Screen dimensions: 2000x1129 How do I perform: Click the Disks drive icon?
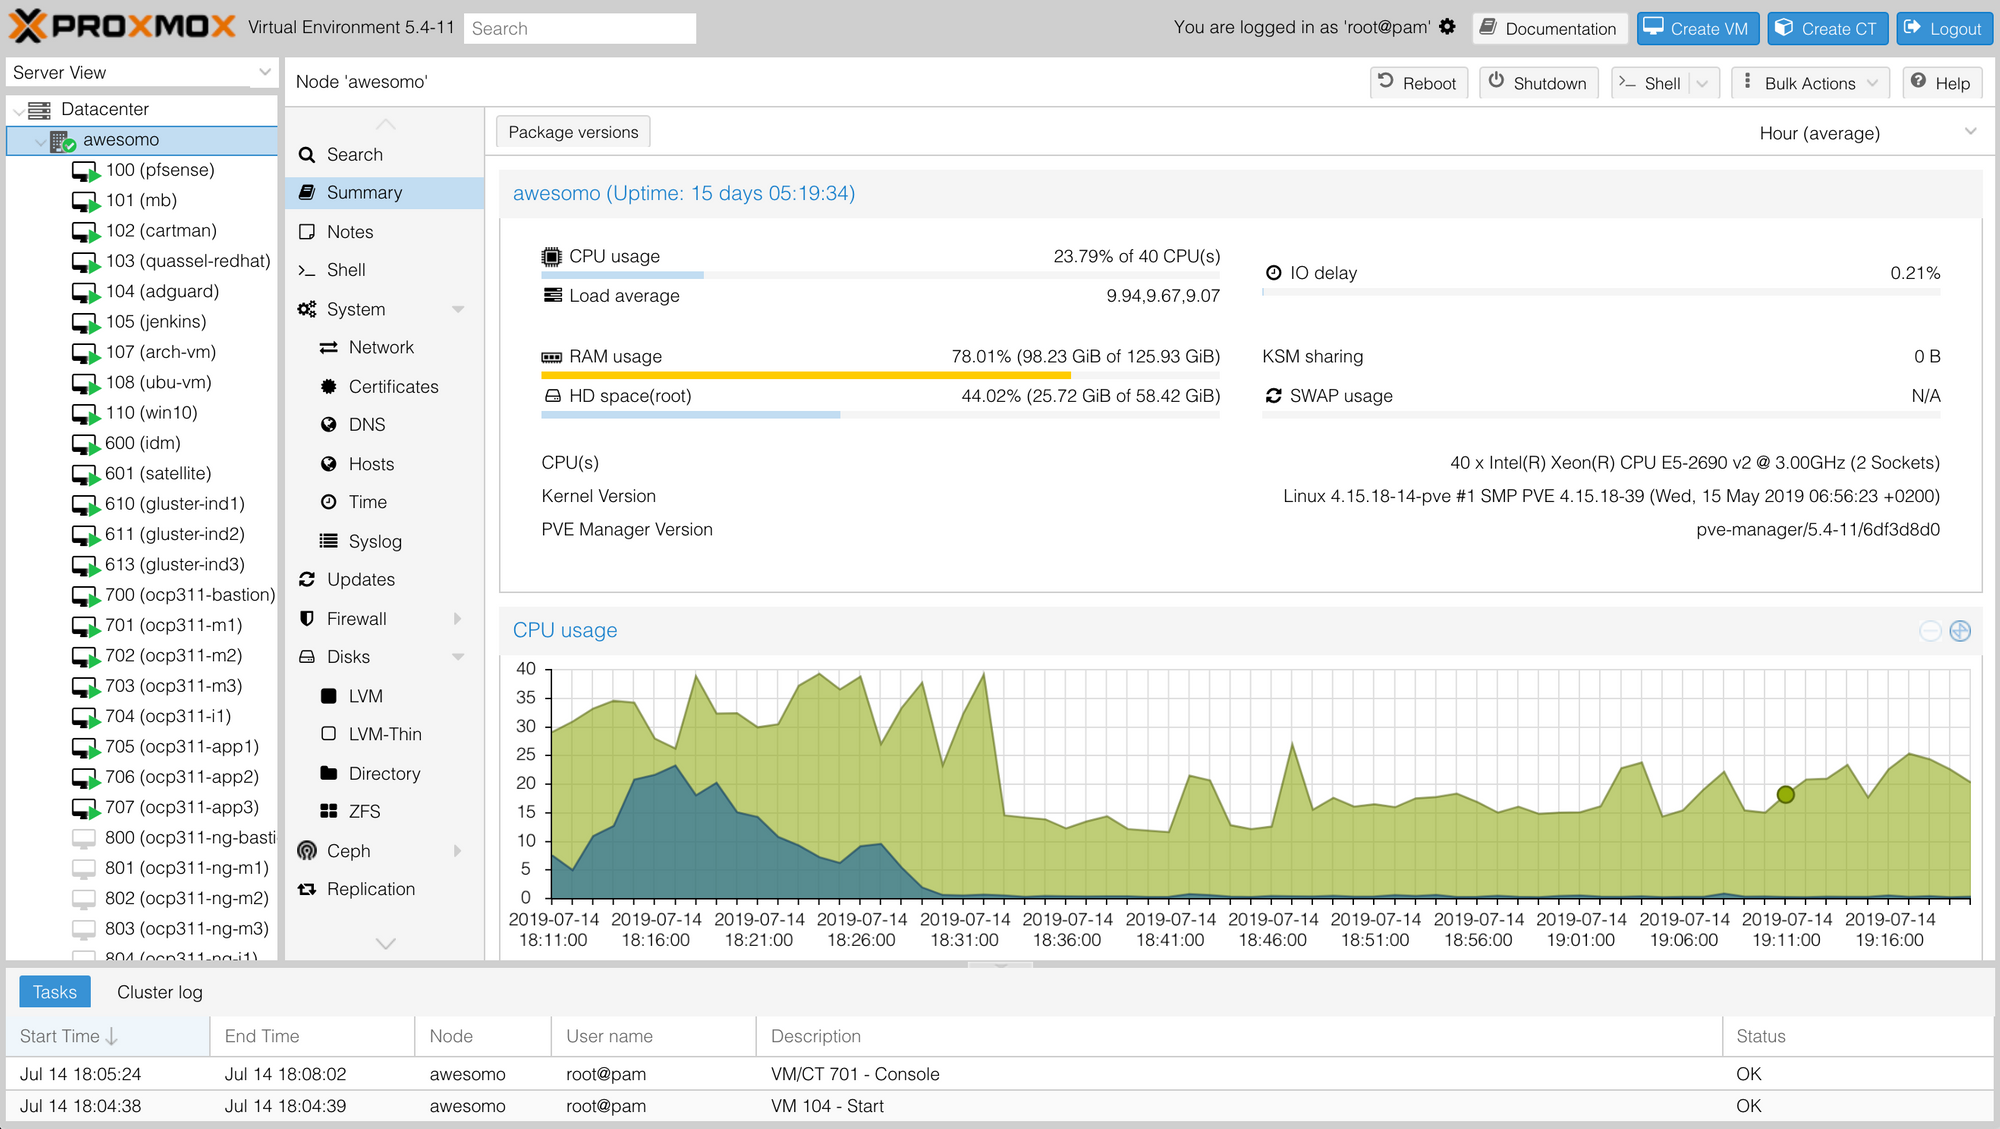pos(307,657)
